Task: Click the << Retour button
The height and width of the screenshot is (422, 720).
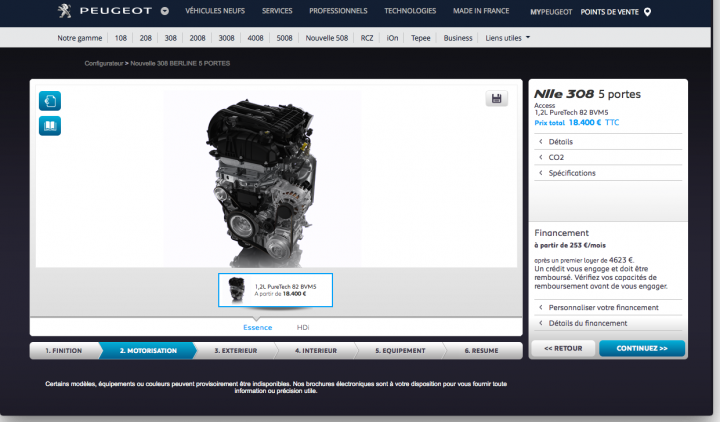Action: 563,348
